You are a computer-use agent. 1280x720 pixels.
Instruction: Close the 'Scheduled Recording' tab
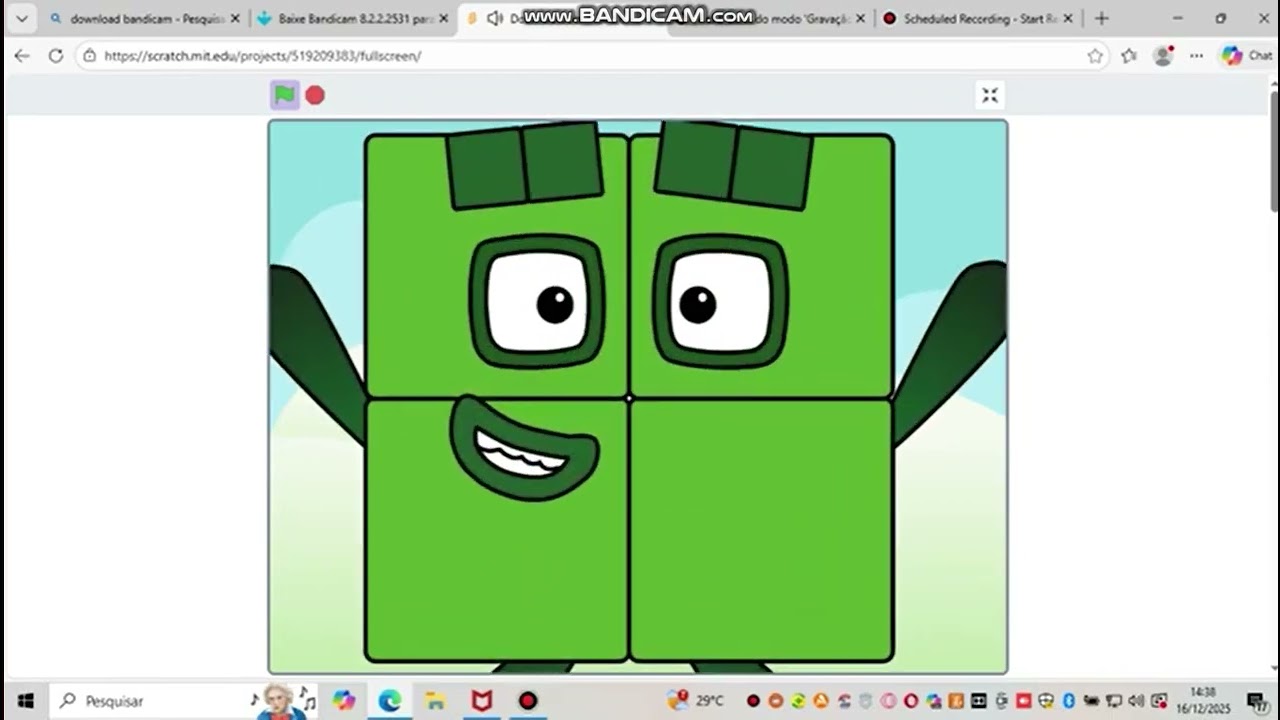pyautogui.click(x=1068, y=19)
